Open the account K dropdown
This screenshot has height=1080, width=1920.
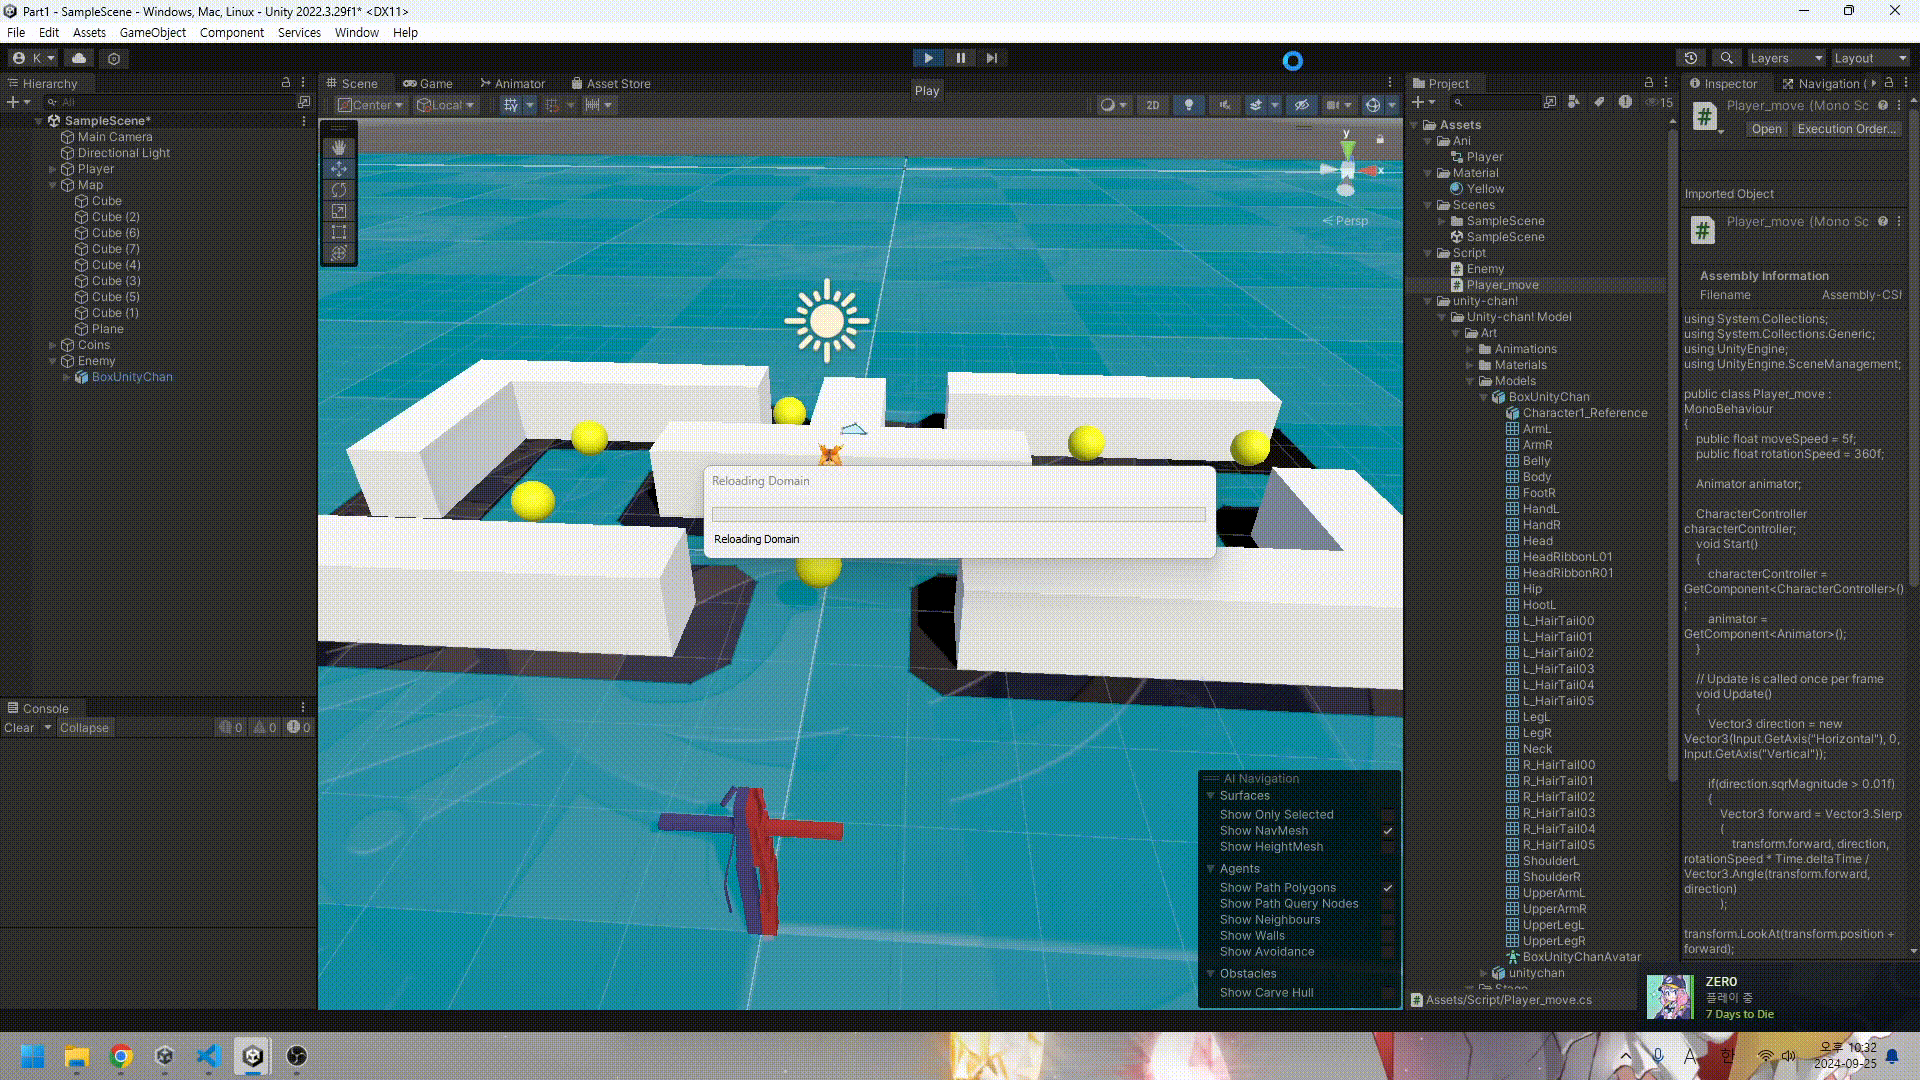(34, 58)
